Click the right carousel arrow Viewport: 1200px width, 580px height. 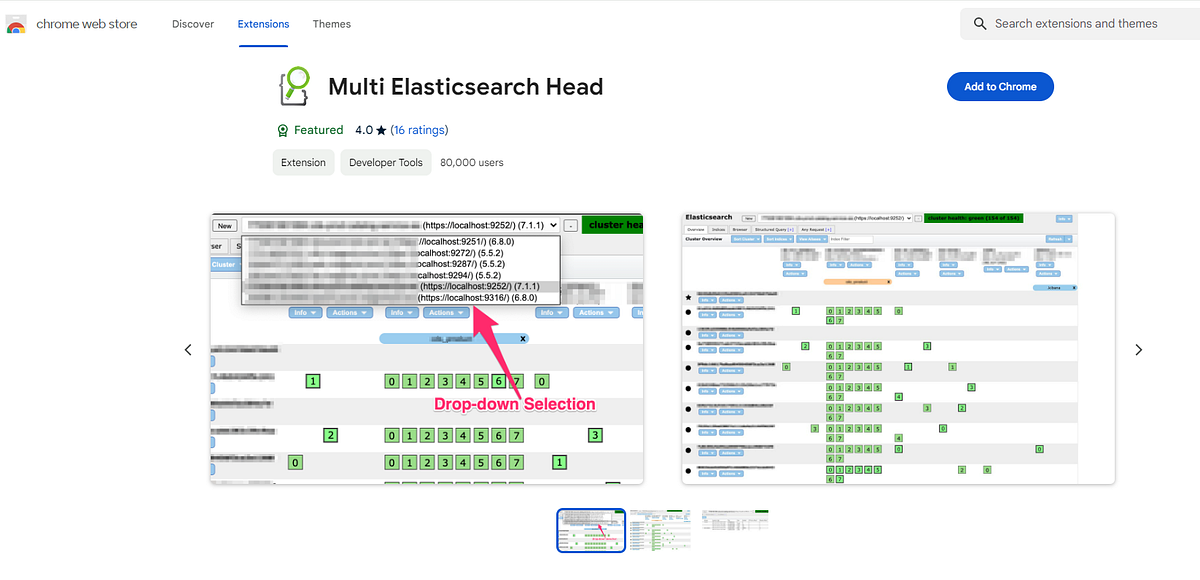(x=1138, y=349)
